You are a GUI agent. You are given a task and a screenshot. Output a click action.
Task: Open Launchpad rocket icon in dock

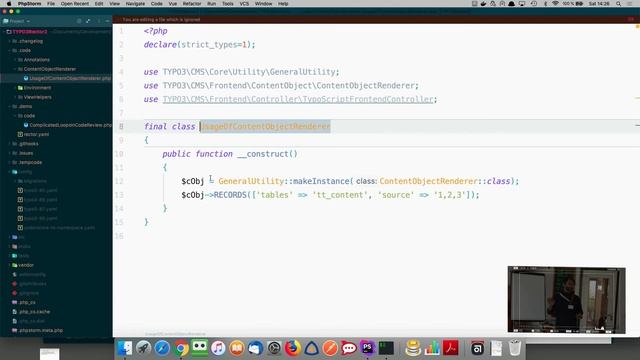pyautogui.click(x=143, y=348)
